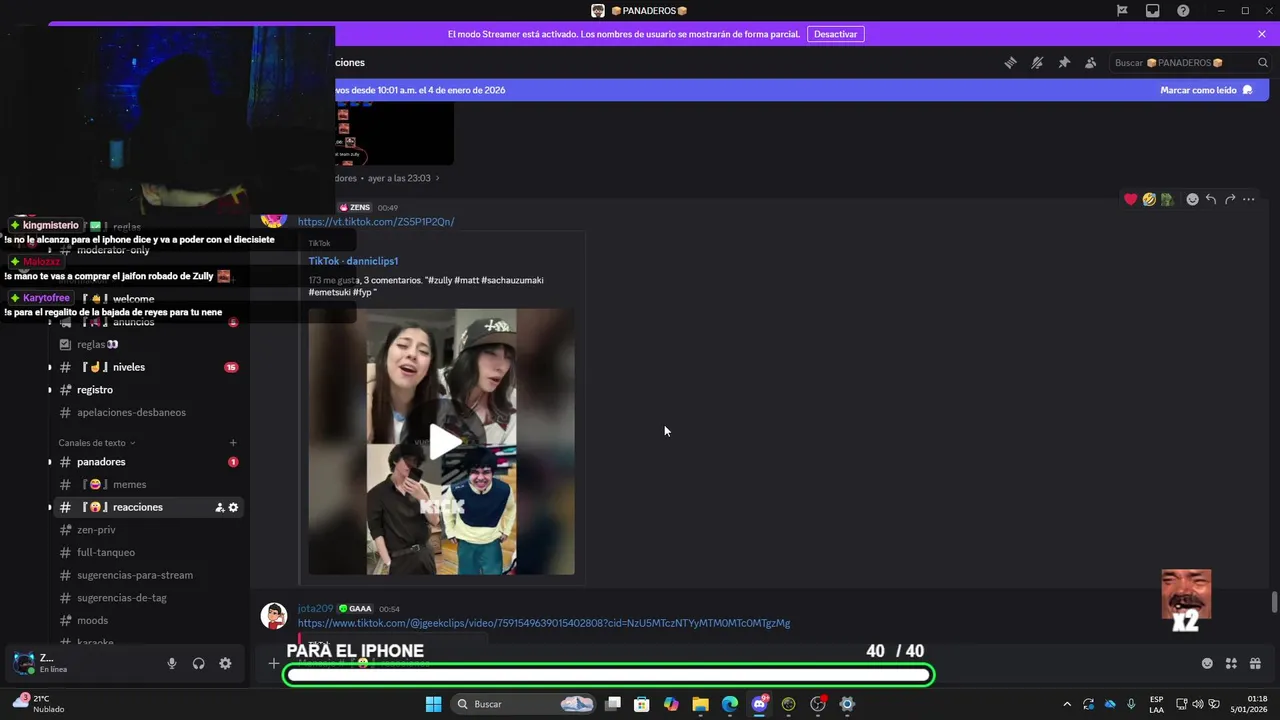Open the ESP LAA language switcher
The image size is (1280, 720).
[x=1156, y=704]
